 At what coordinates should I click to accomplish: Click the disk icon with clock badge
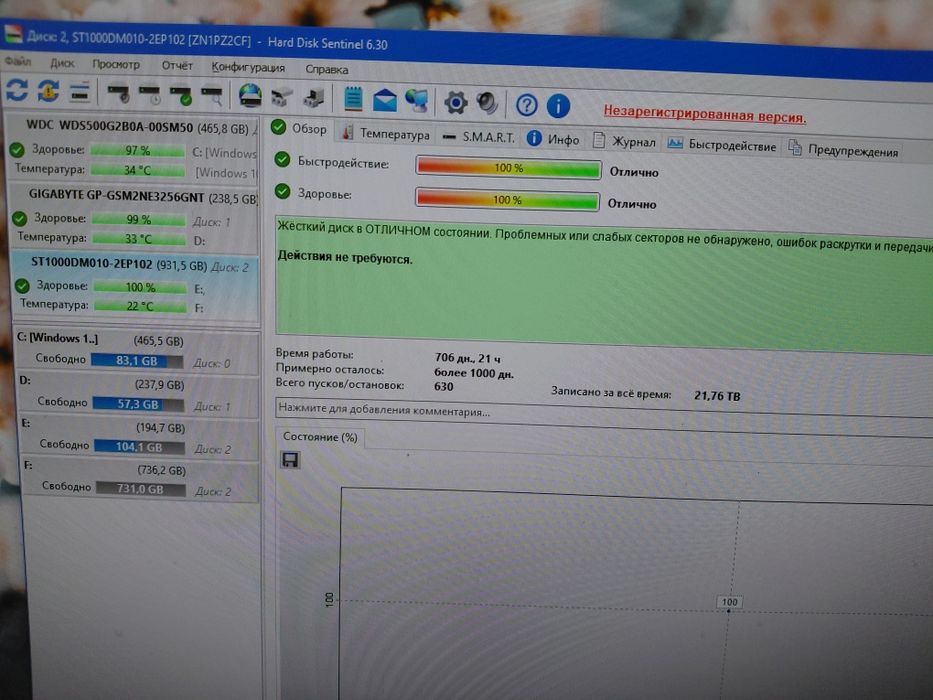pyautogui.click(x=149, y=94)
